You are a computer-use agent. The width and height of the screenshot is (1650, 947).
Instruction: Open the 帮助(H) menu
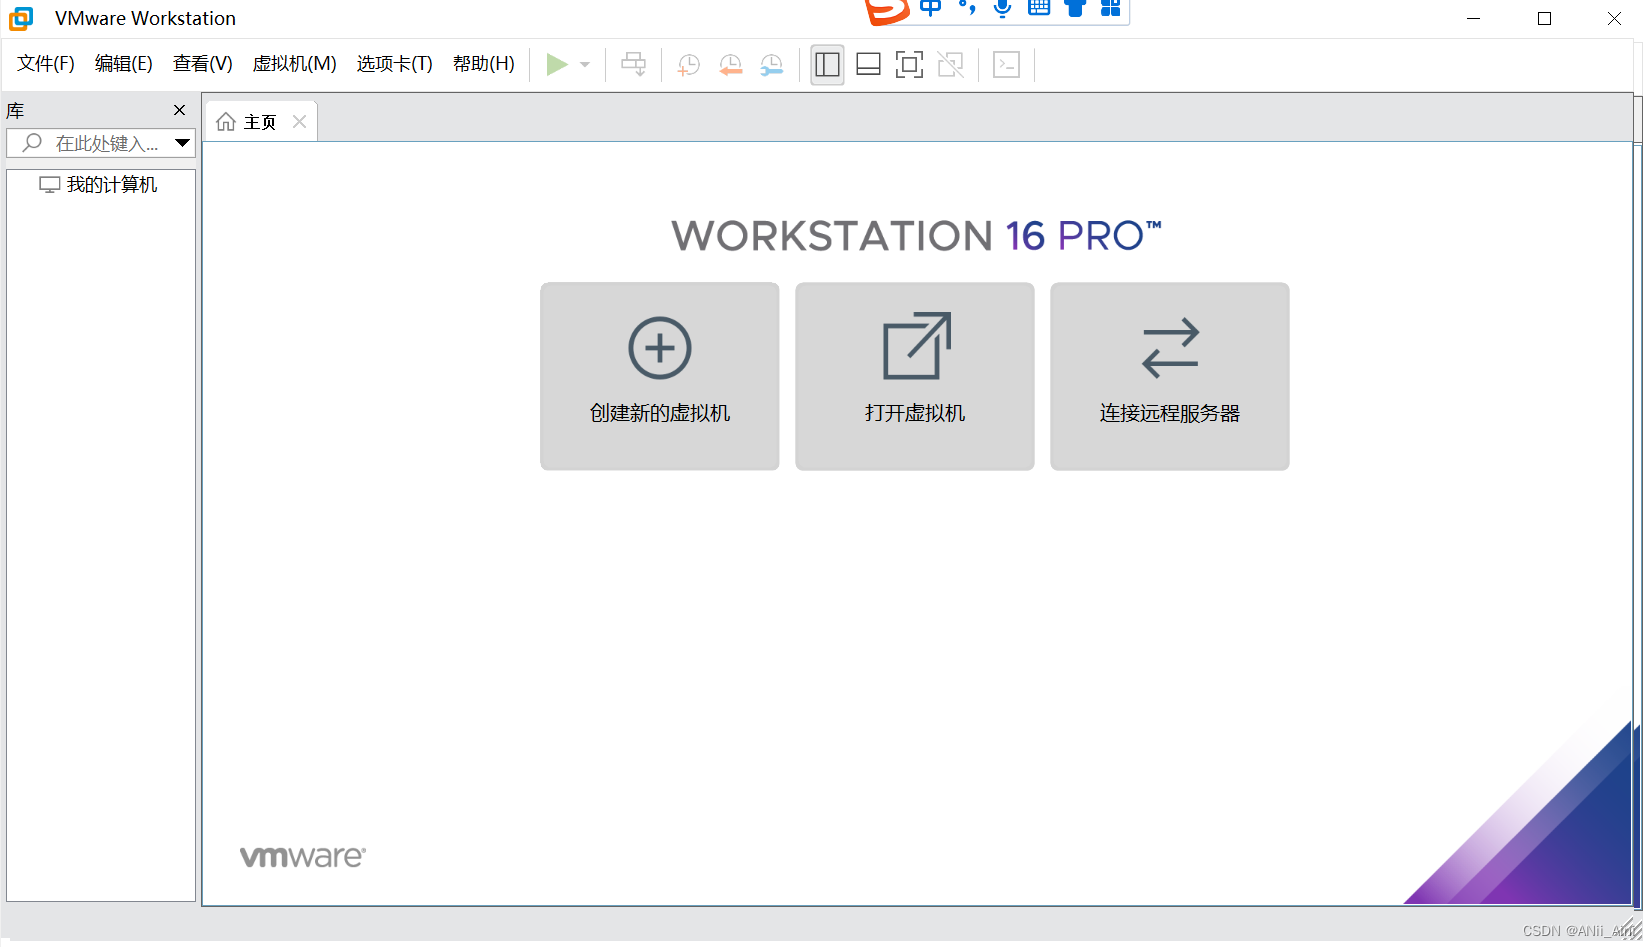click(x=484, y=64)
